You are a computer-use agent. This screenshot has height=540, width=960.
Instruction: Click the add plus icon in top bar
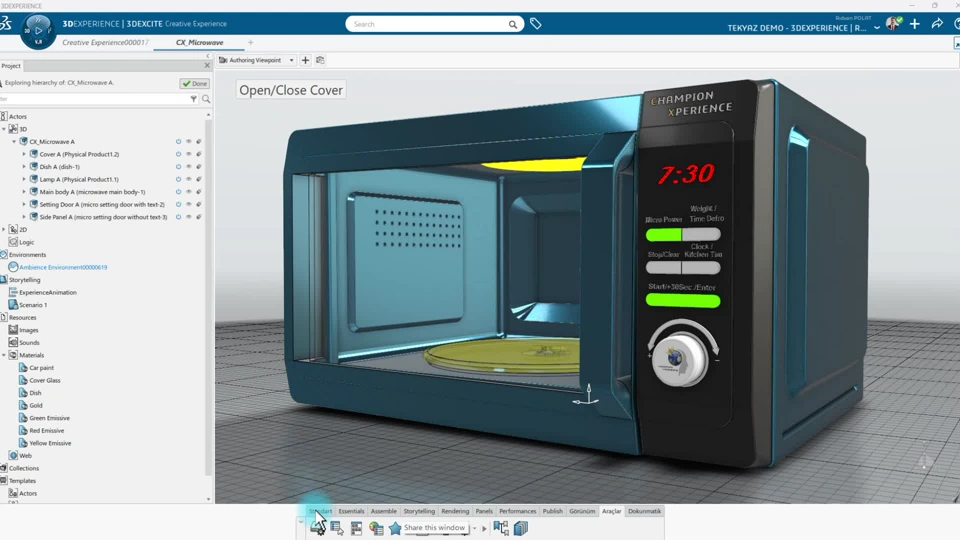[x=915, y=24]
